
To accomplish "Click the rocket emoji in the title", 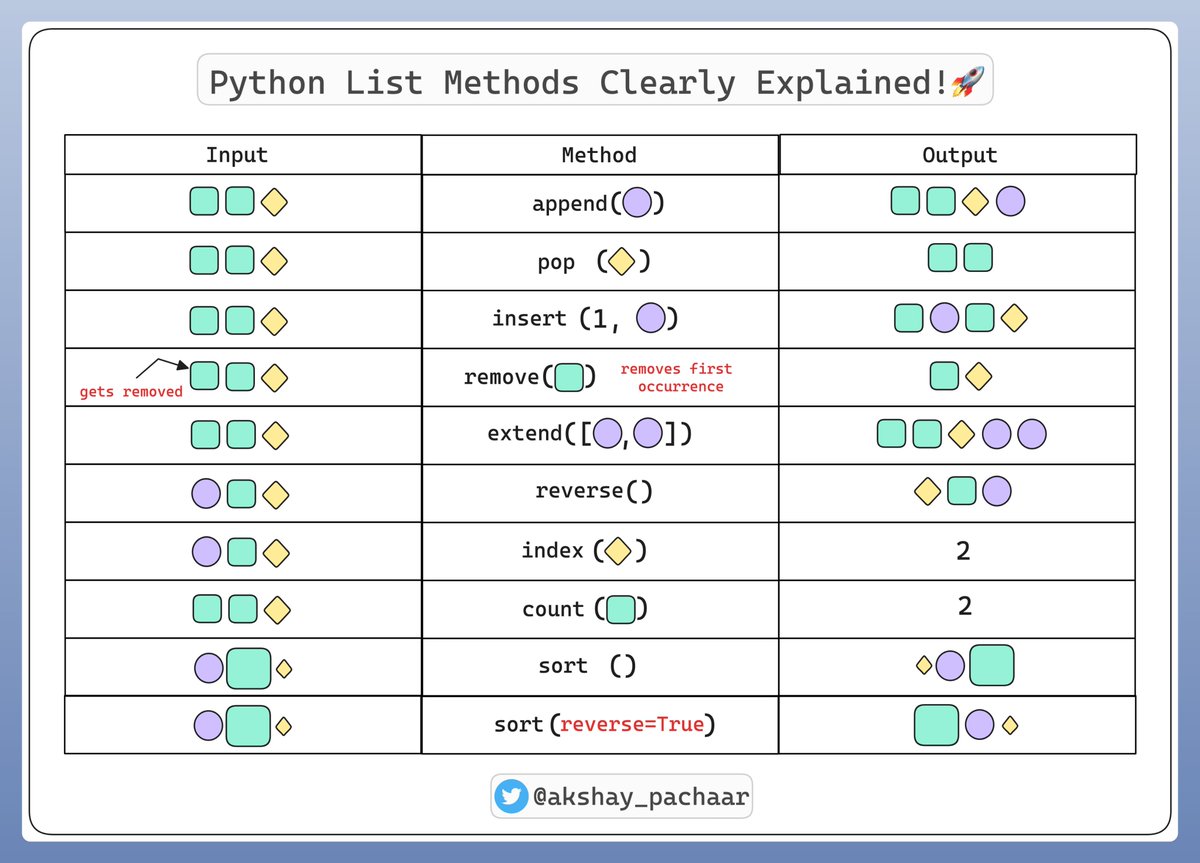I will point(969,82).
